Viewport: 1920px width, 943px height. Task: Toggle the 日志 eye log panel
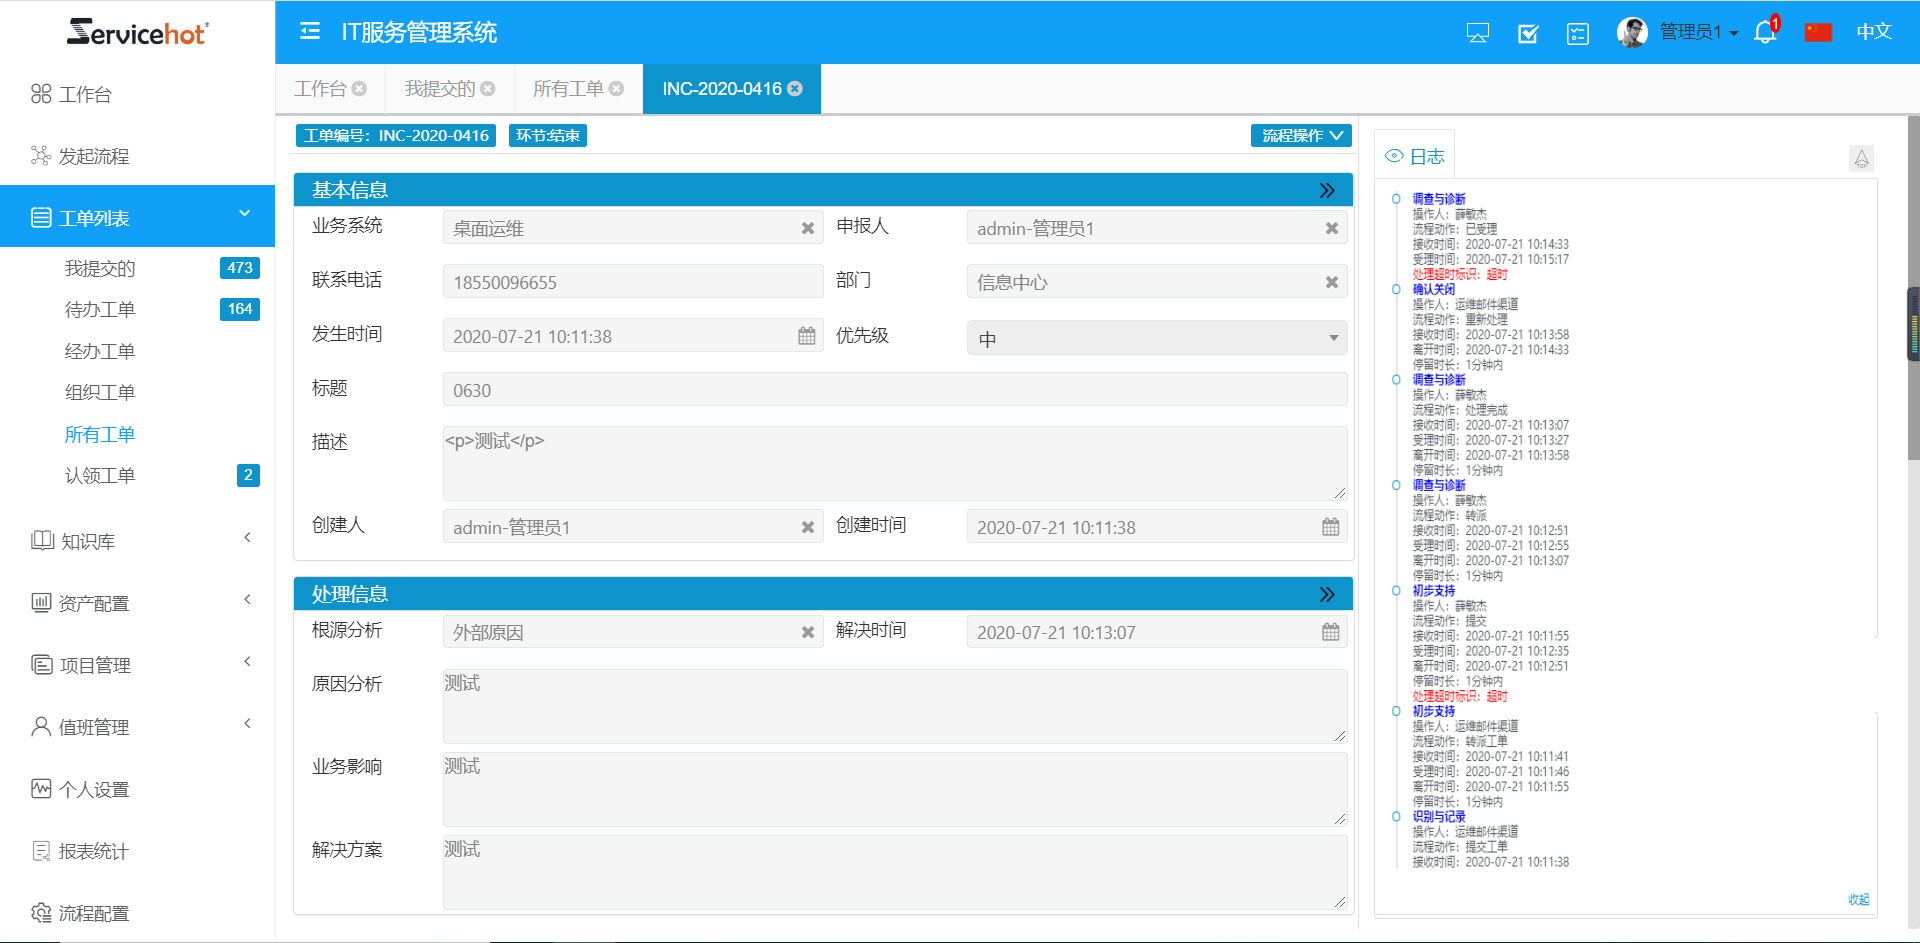pyautogui.click(x=1414, y=156)
